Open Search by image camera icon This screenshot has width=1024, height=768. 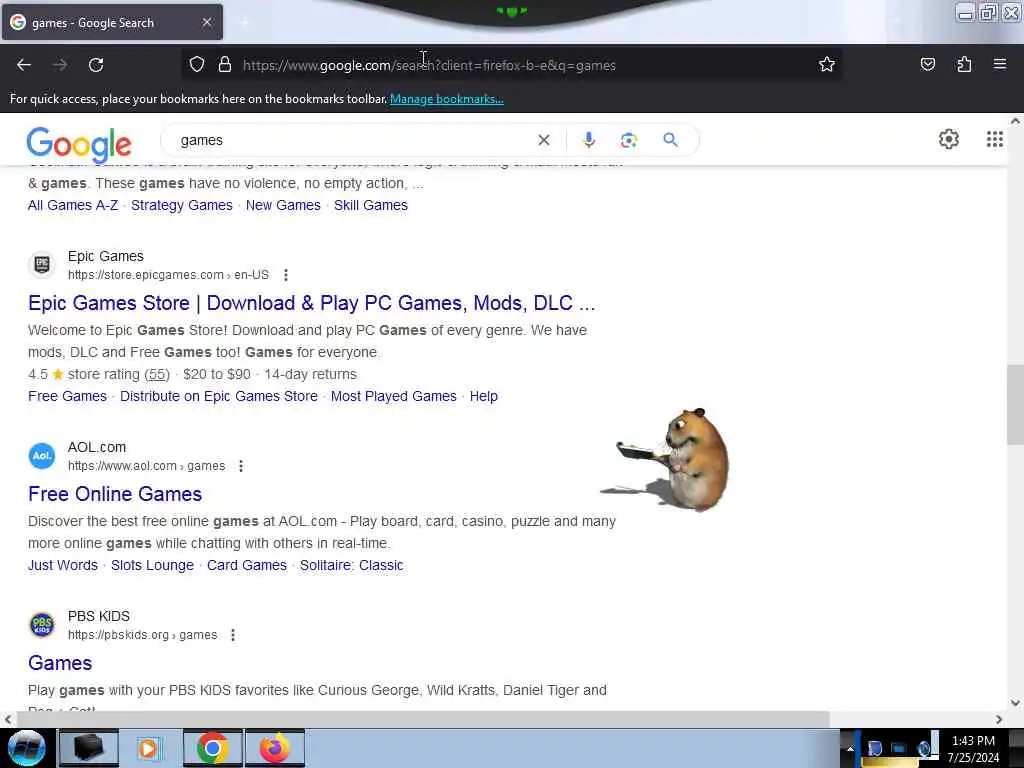(x=628, y=140)
